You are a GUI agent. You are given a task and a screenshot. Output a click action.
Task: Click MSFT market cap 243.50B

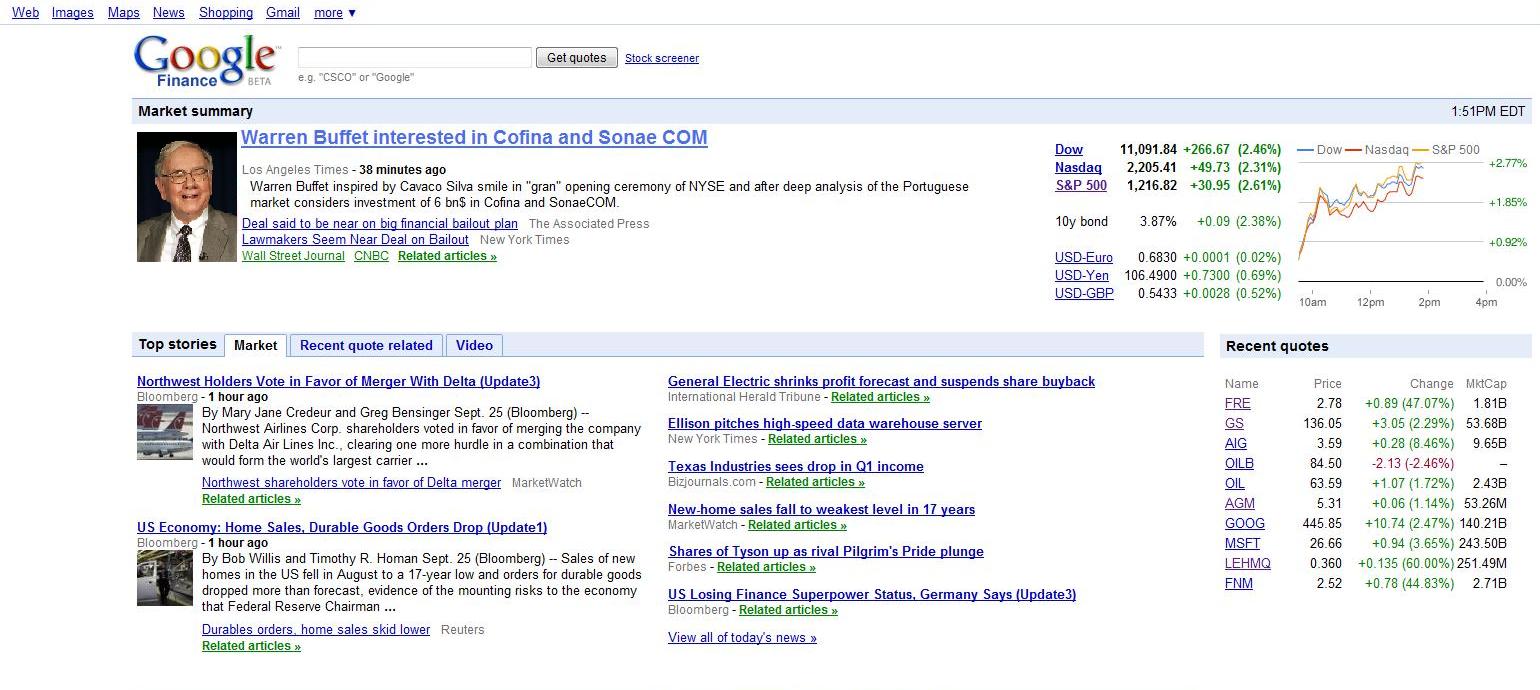[x=1481, y=544]
